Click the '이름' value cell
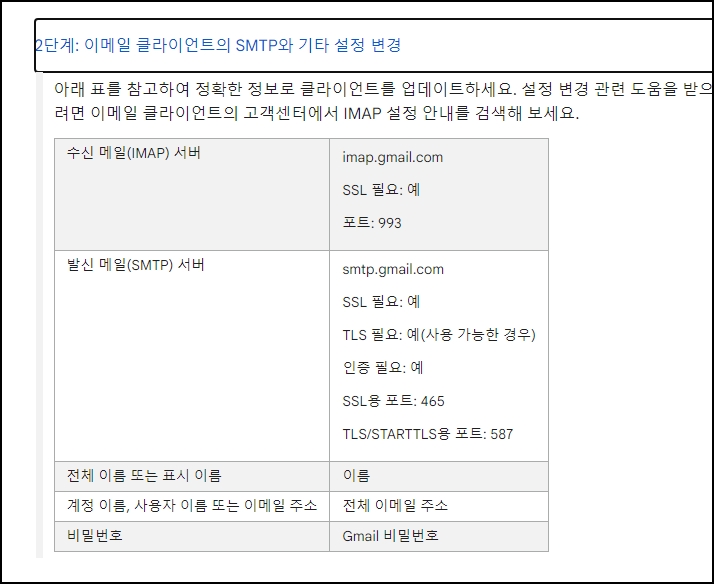The width and height of the screenshot is (714, 584). (x=439, y=476)
